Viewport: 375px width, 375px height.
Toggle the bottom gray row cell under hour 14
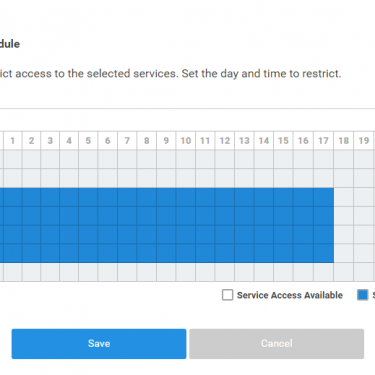tap(264, 272)
